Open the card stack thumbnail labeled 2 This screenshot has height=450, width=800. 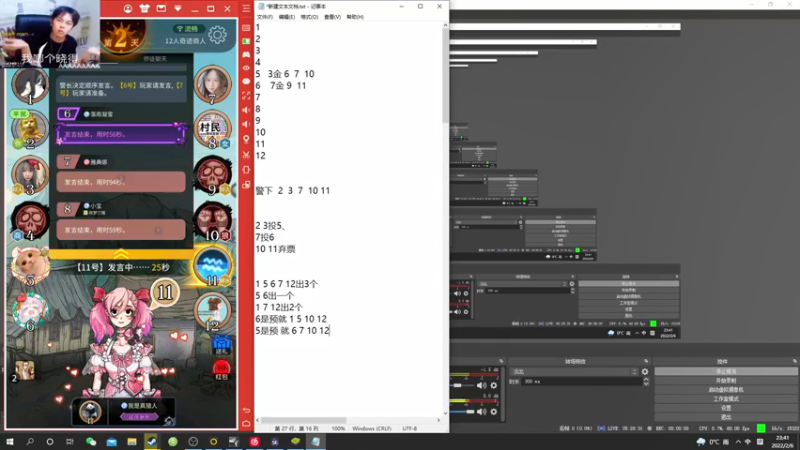click(23, 371)
